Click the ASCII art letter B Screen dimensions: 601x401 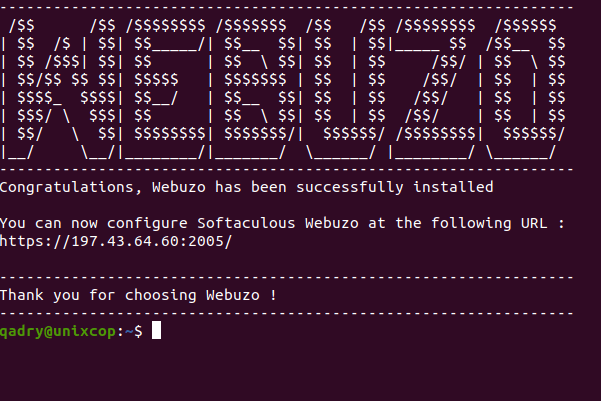pyautogui.click(x=253, y=89)
